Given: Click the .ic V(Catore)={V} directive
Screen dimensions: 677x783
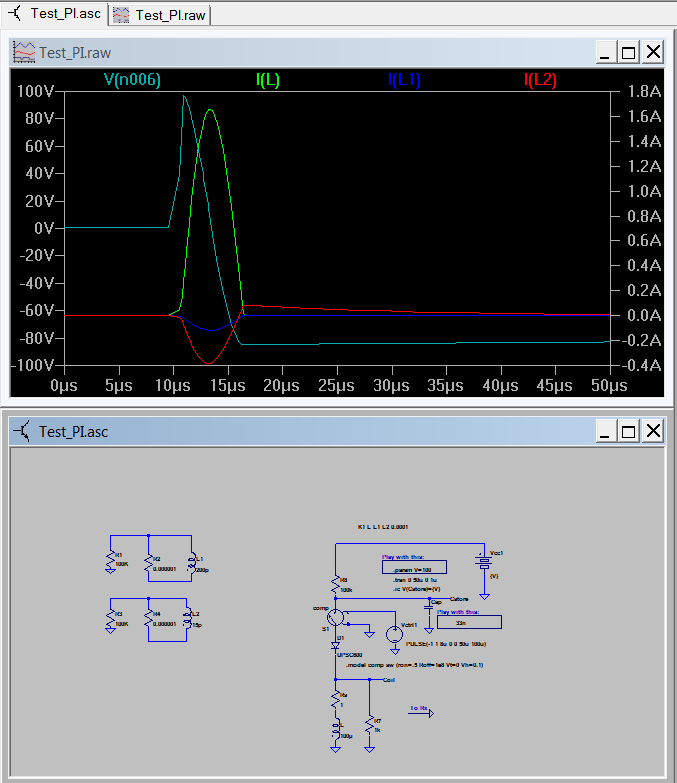Looking at the screenshot, I should click(417, 589).
